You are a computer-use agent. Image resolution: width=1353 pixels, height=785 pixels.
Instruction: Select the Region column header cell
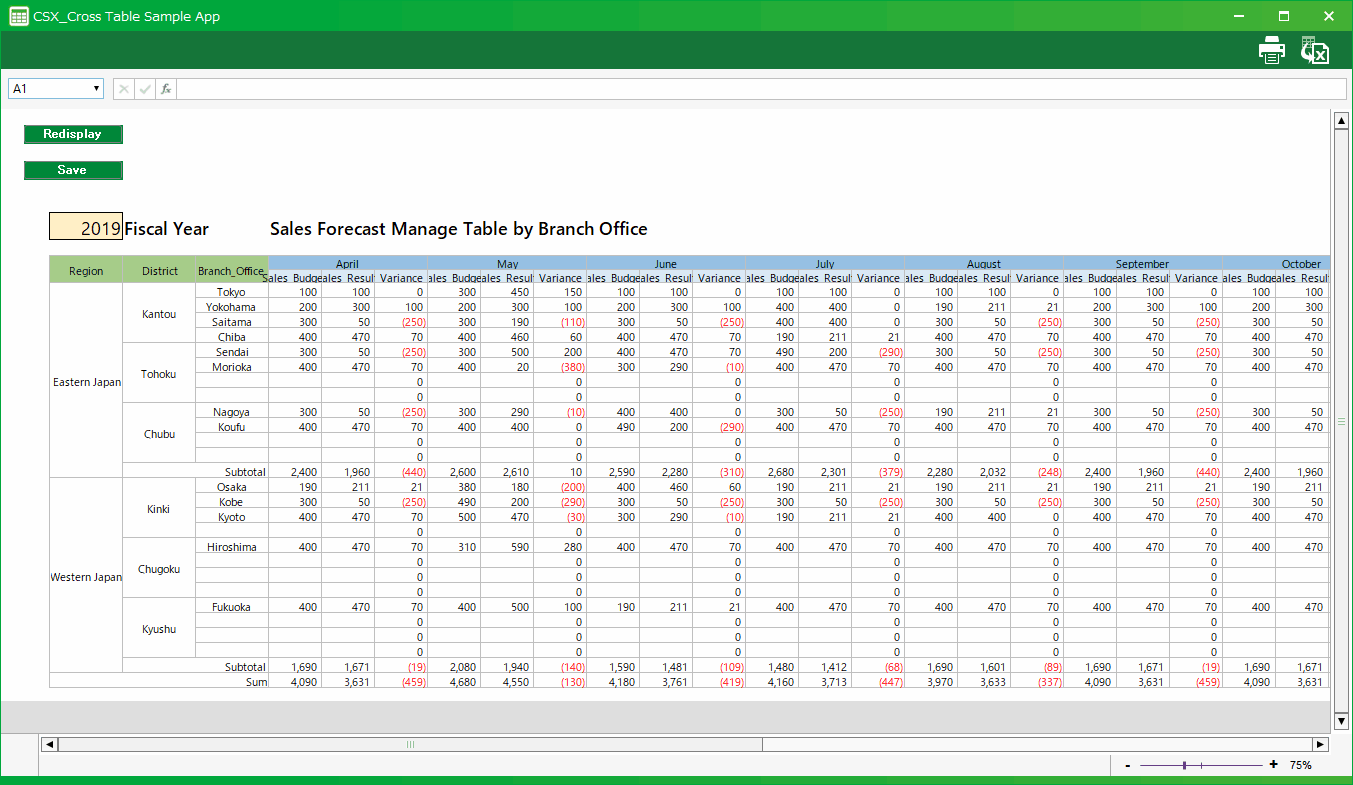coord(86,270)
